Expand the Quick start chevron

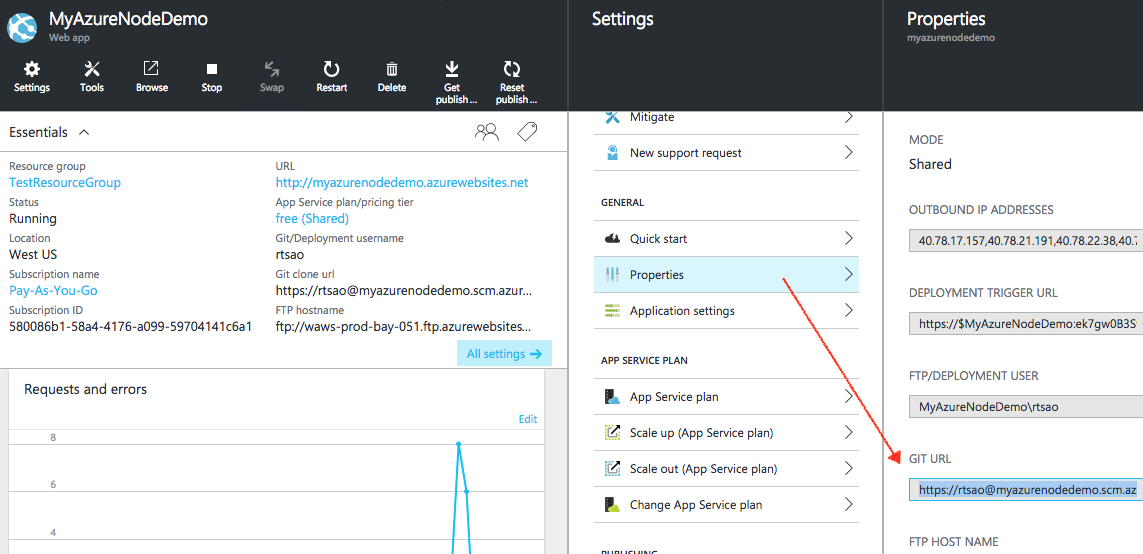(849, 238)
